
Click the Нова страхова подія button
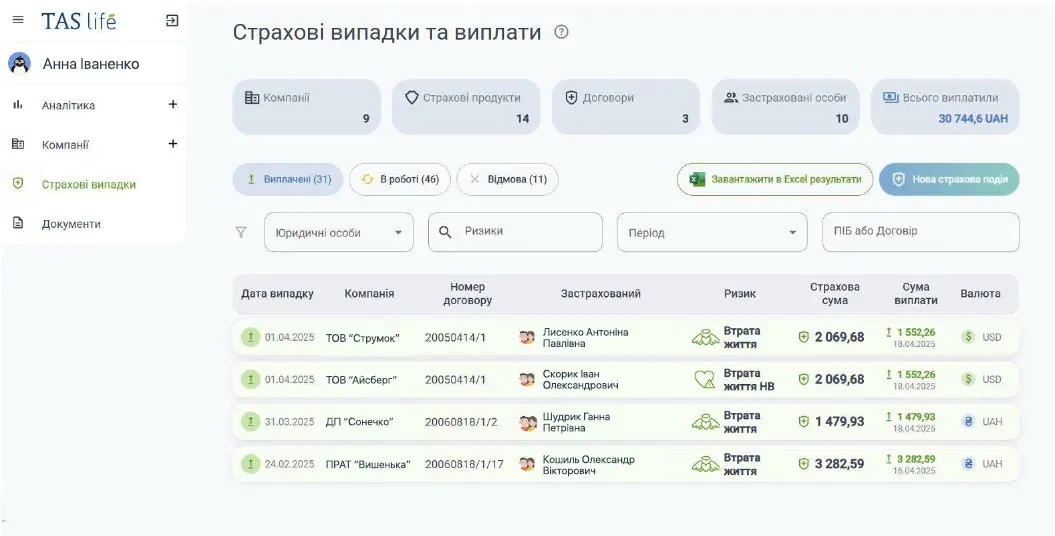click(x=949, y=180)
